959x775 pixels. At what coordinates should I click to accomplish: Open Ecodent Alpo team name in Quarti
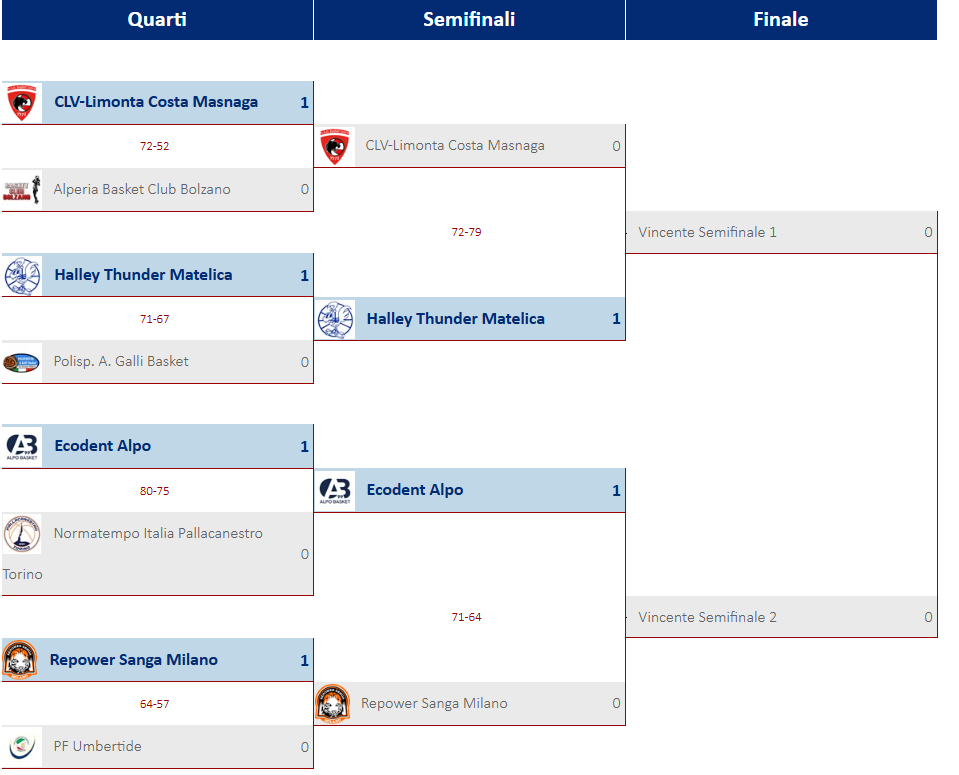(103, 446)
